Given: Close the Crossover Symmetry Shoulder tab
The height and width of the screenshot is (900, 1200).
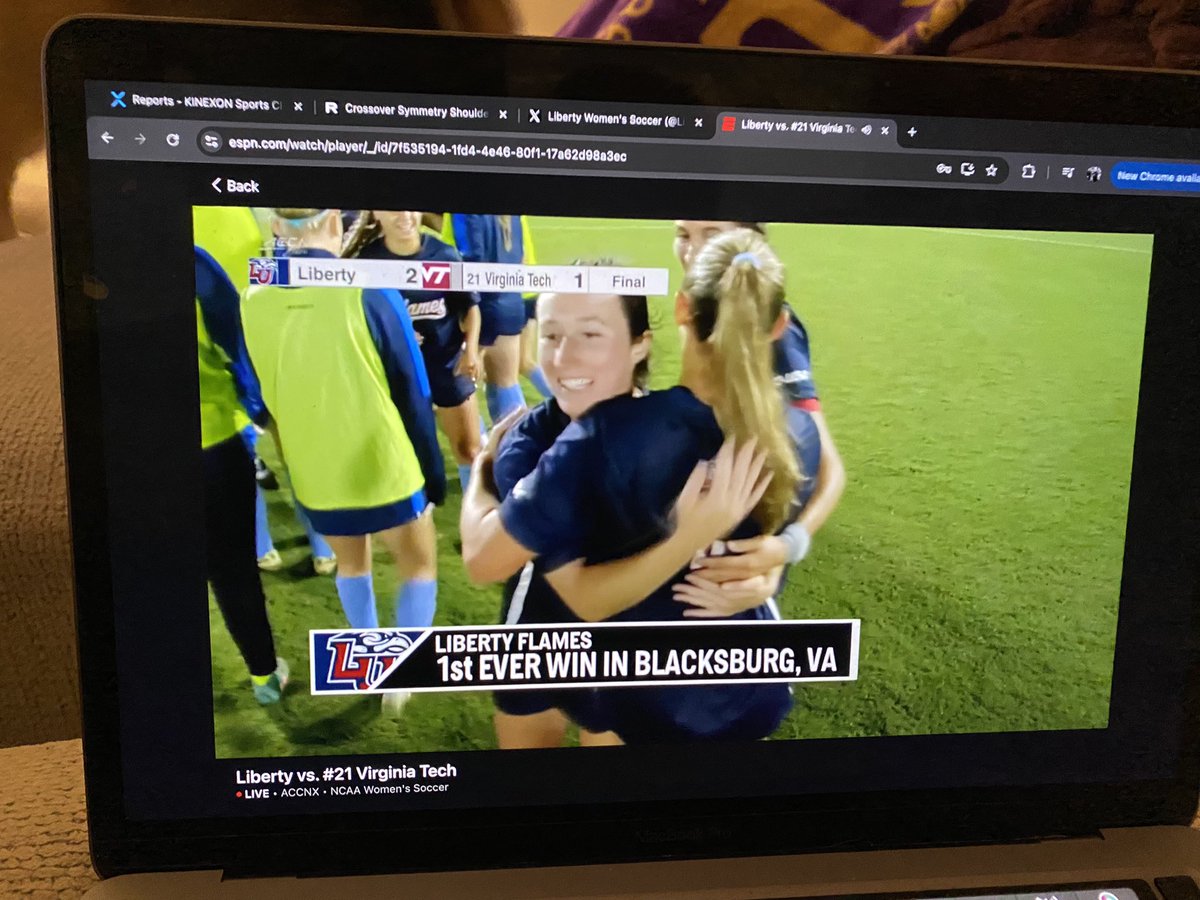Looking at the screenshot, I should pyautogui.click(x=502, y=114).
